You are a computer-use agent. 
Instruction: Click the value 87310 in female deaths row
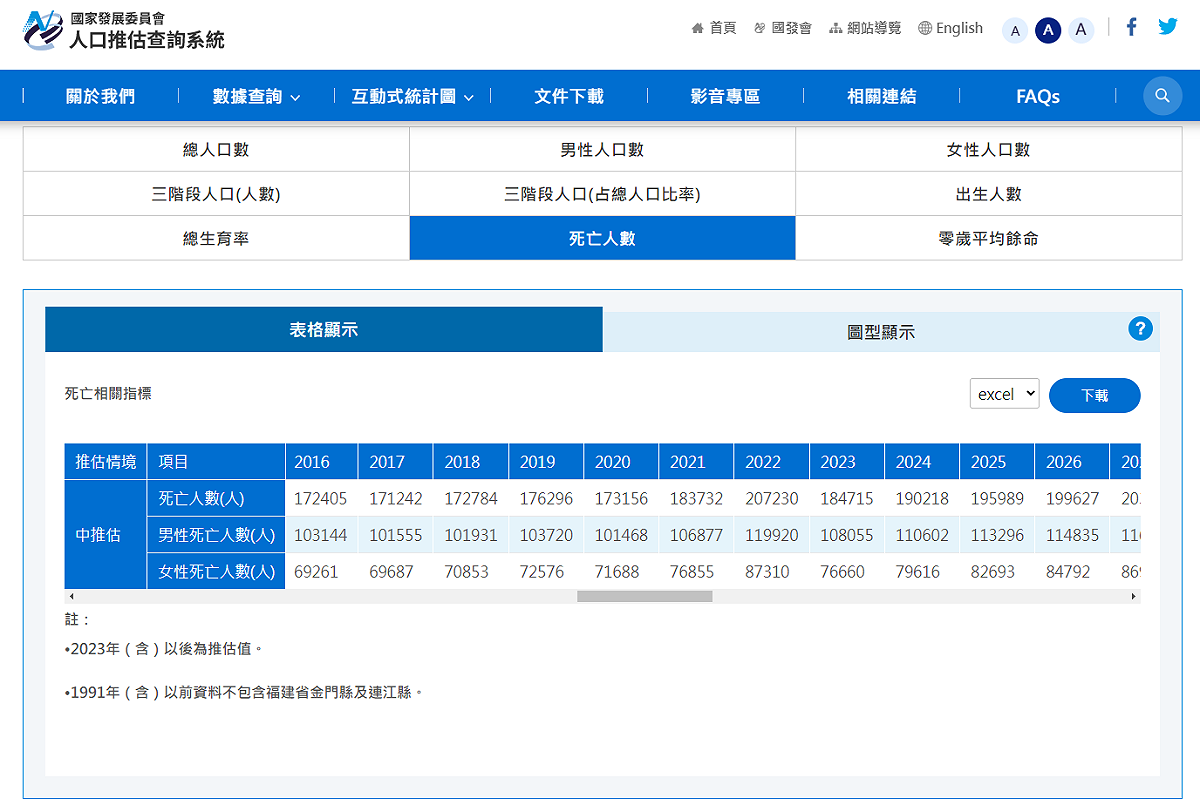pyautogui.click(x=767, y=572)
